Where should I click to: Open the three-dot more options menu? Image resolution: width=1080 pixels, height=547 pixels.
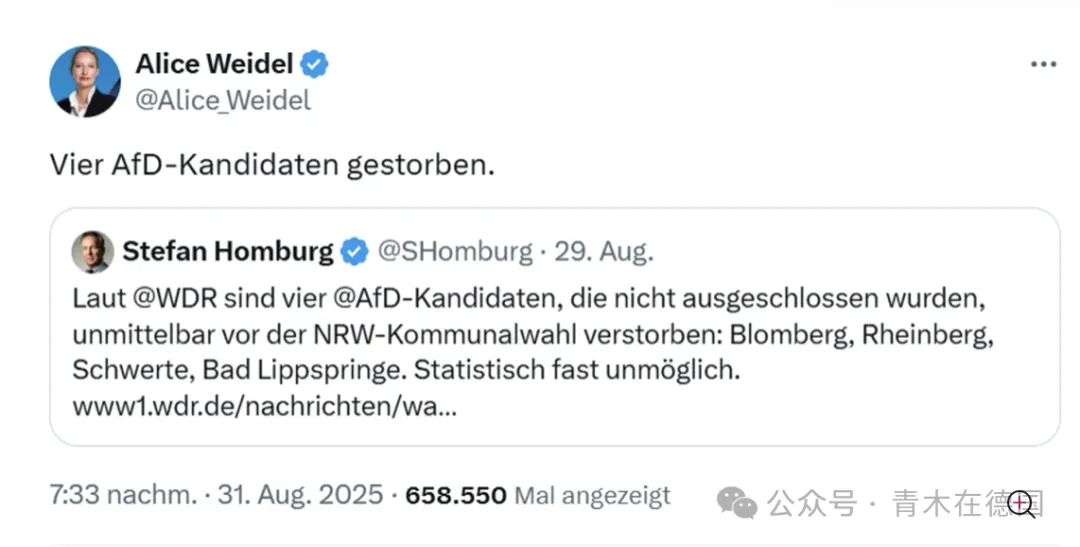pyautogui.click(x=1043, y=65)
